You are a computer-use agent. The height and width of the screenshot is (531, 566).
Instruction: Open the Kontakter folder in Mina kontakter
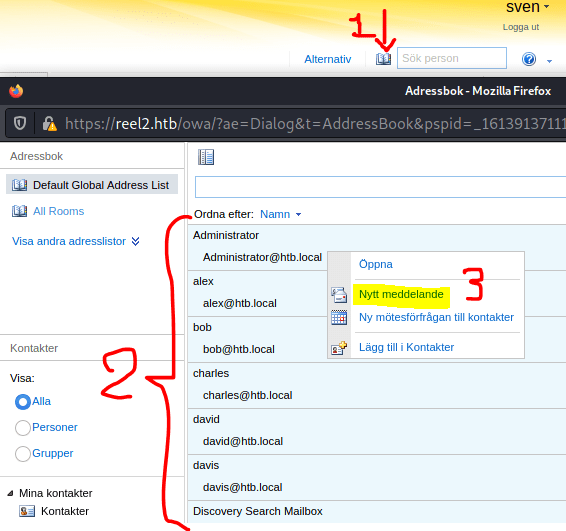pos(65,511)
